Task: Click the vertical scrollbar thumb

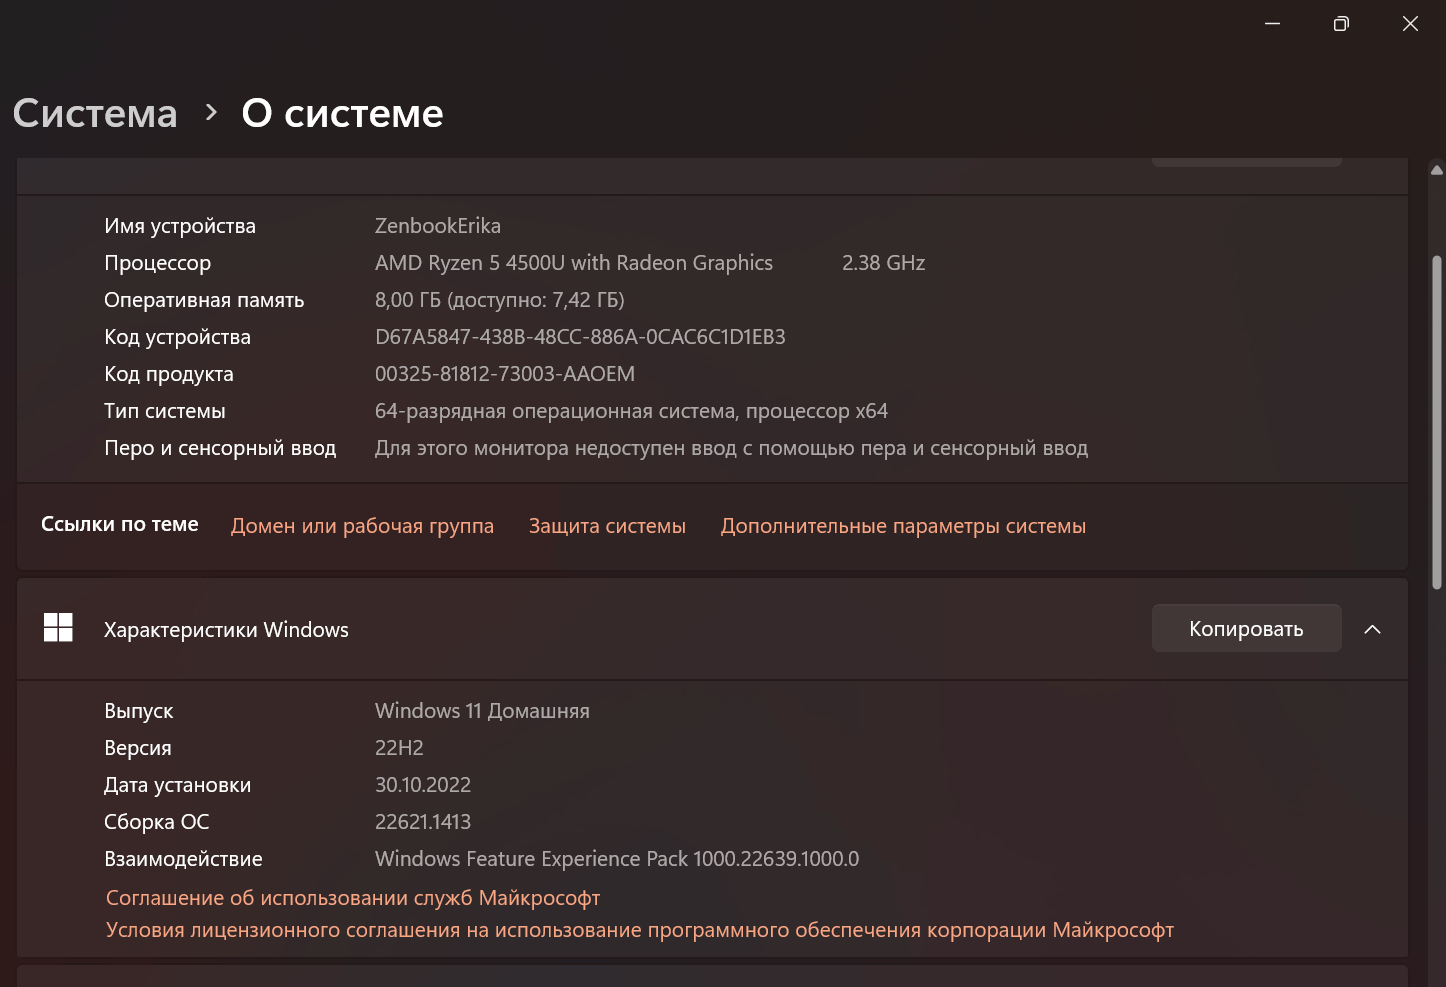Action: click(1437, 422)
